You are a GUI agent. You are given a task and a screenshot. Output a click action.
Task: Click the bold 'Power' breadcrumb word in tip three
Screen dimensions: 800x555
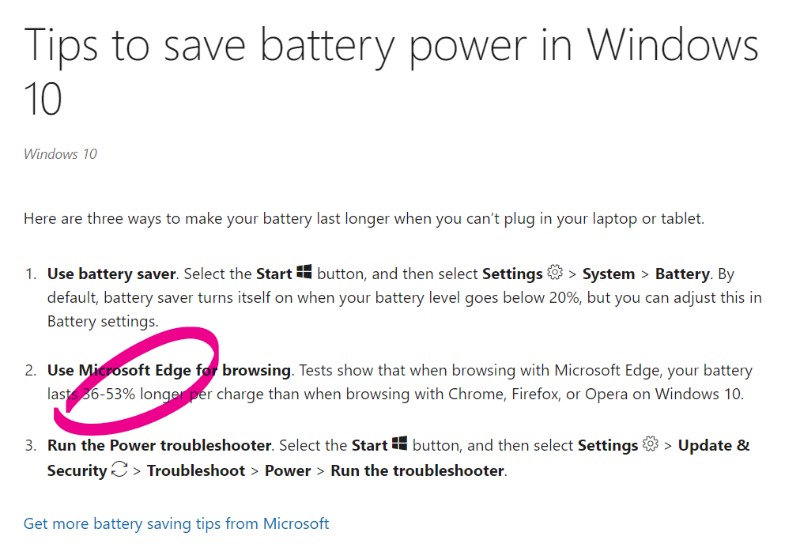[288, 470]
